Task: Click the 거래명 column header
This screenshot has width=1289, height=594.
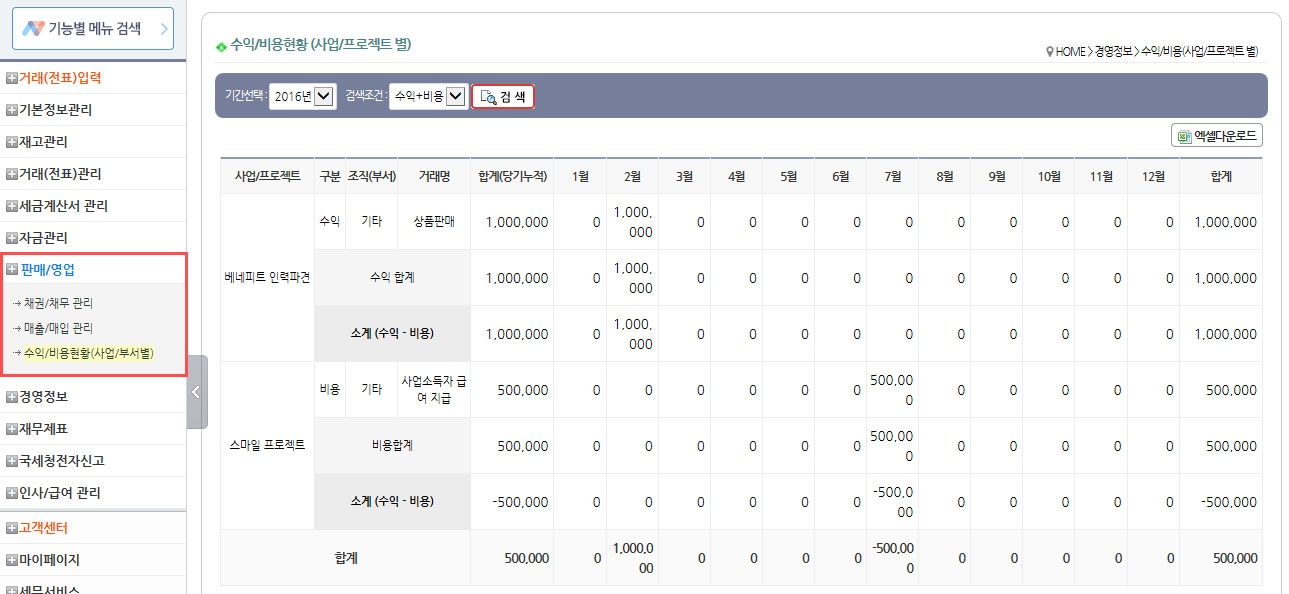Action: (434, 176)
